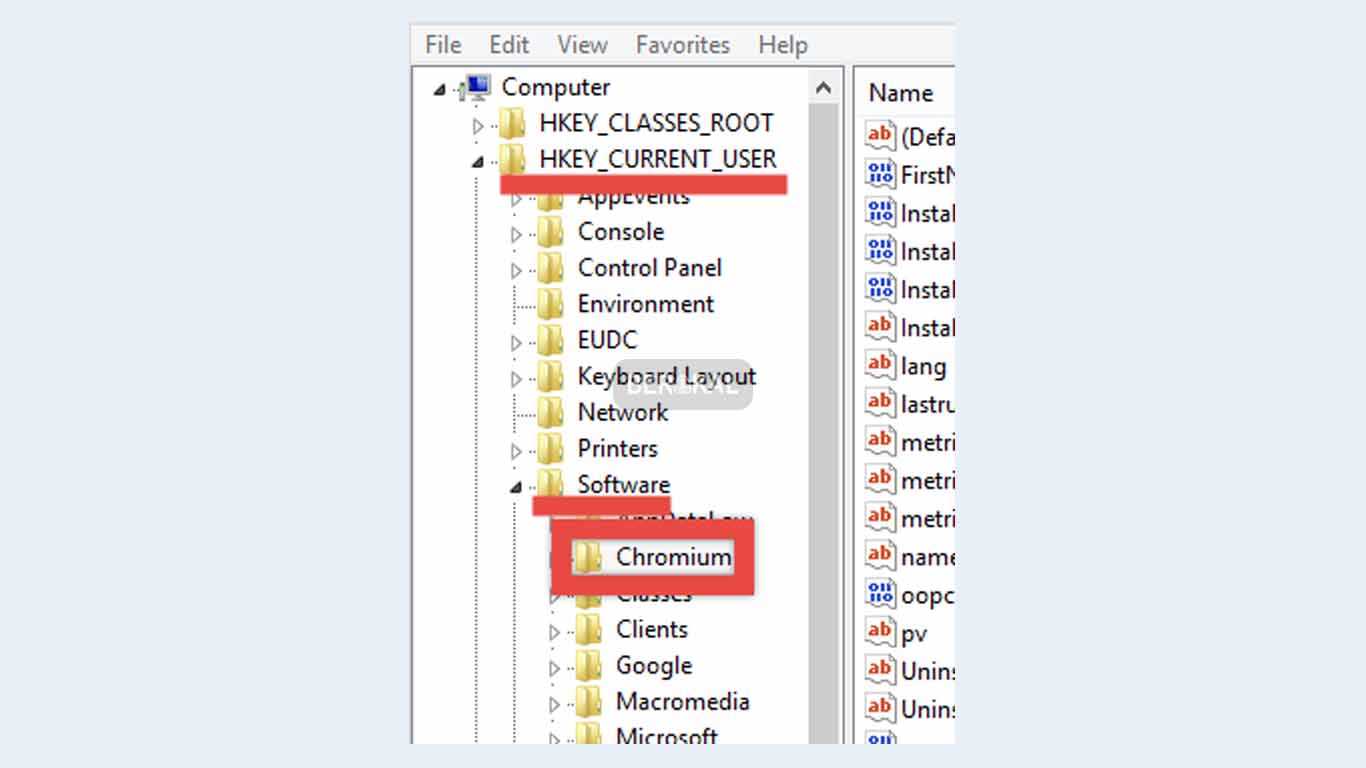
Task: Click the oopc binary value icon
Action: tap(880, 594)
